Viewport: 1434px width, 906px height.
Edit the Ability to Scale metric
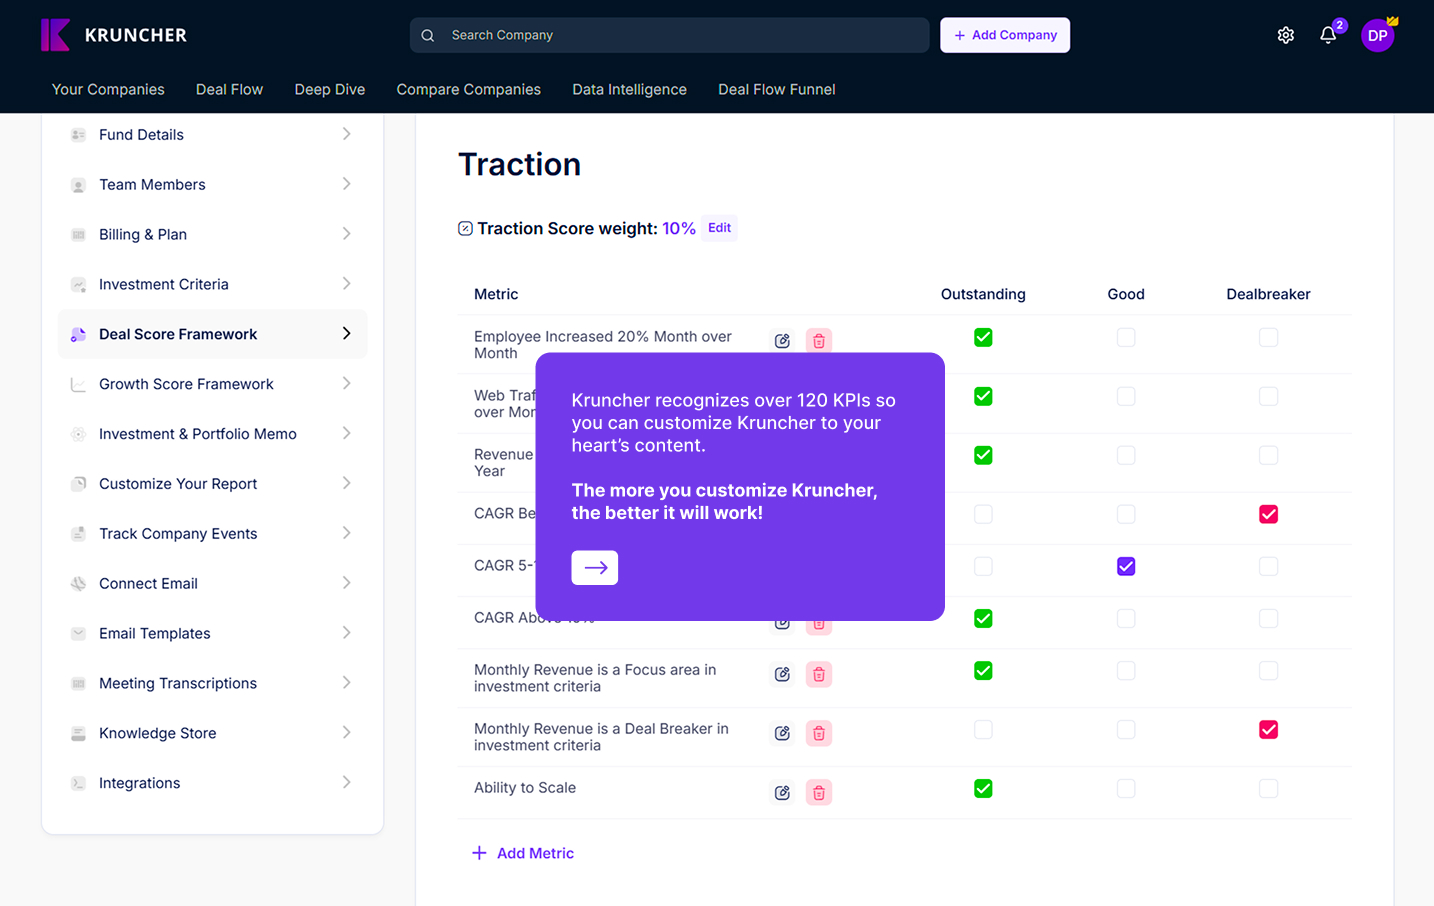click(x=782, y=793)
